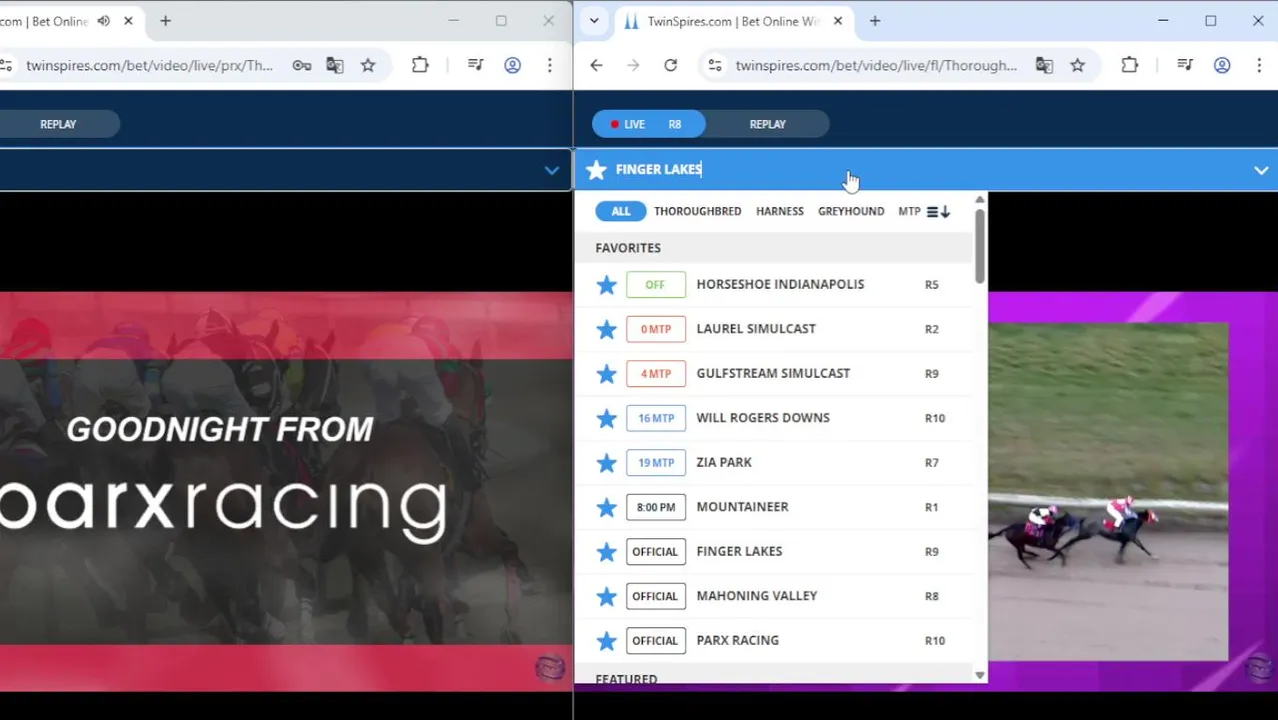Toggle favorite star in Finger Lakes list row

pyautogui.click(x=606, y=552)
